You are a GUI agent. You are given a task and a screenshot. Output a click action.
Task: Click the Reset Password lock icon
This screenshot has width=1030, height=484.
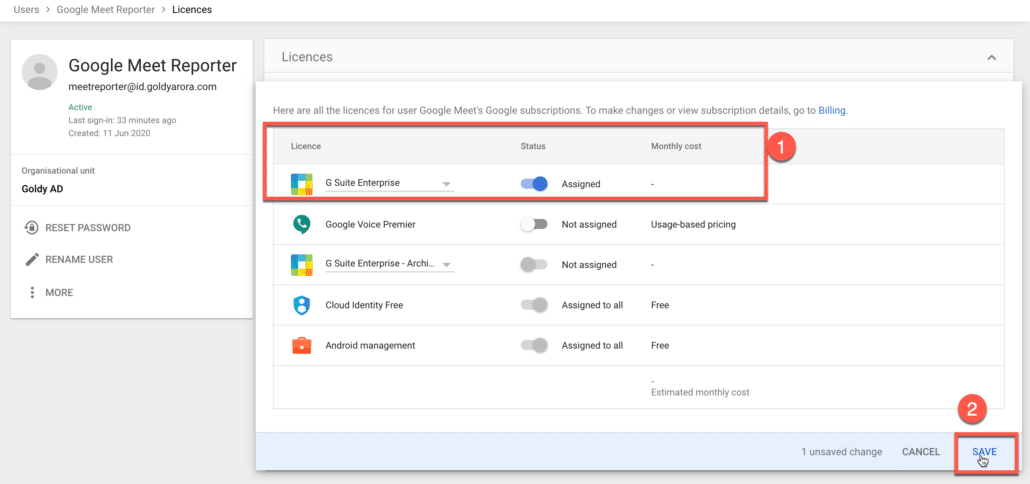(x=31, y=228)
